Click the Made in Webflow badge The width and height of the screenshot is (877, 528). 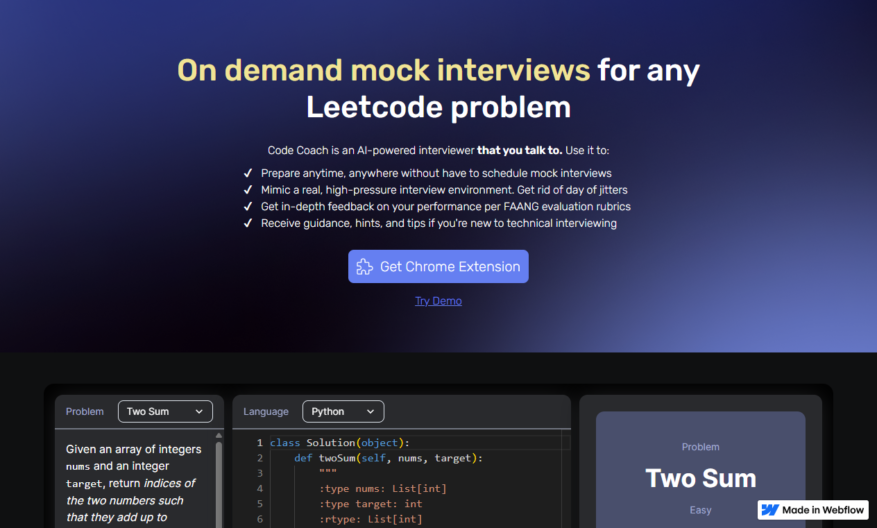click(x=813, y=510)
